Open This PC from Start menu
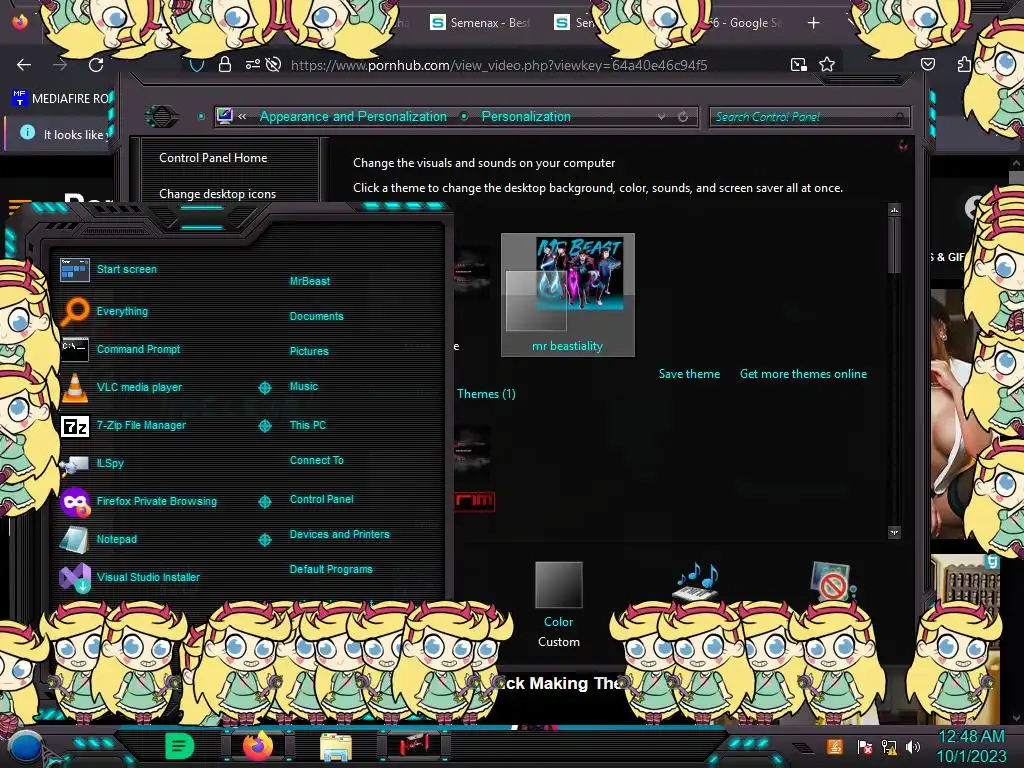 click(x=308, y=424)
